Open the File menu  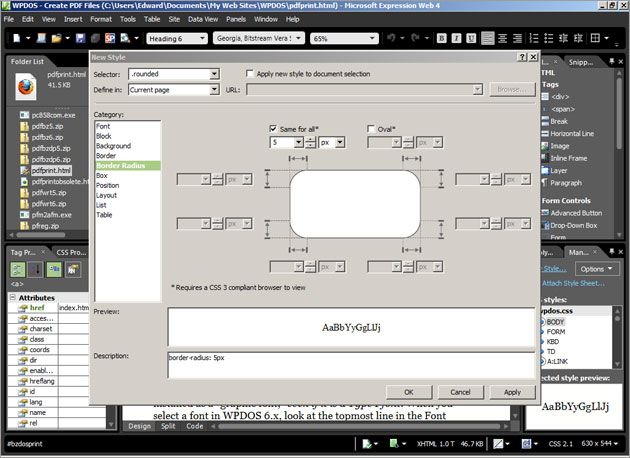pyautogui.click(x=8, y=19)
